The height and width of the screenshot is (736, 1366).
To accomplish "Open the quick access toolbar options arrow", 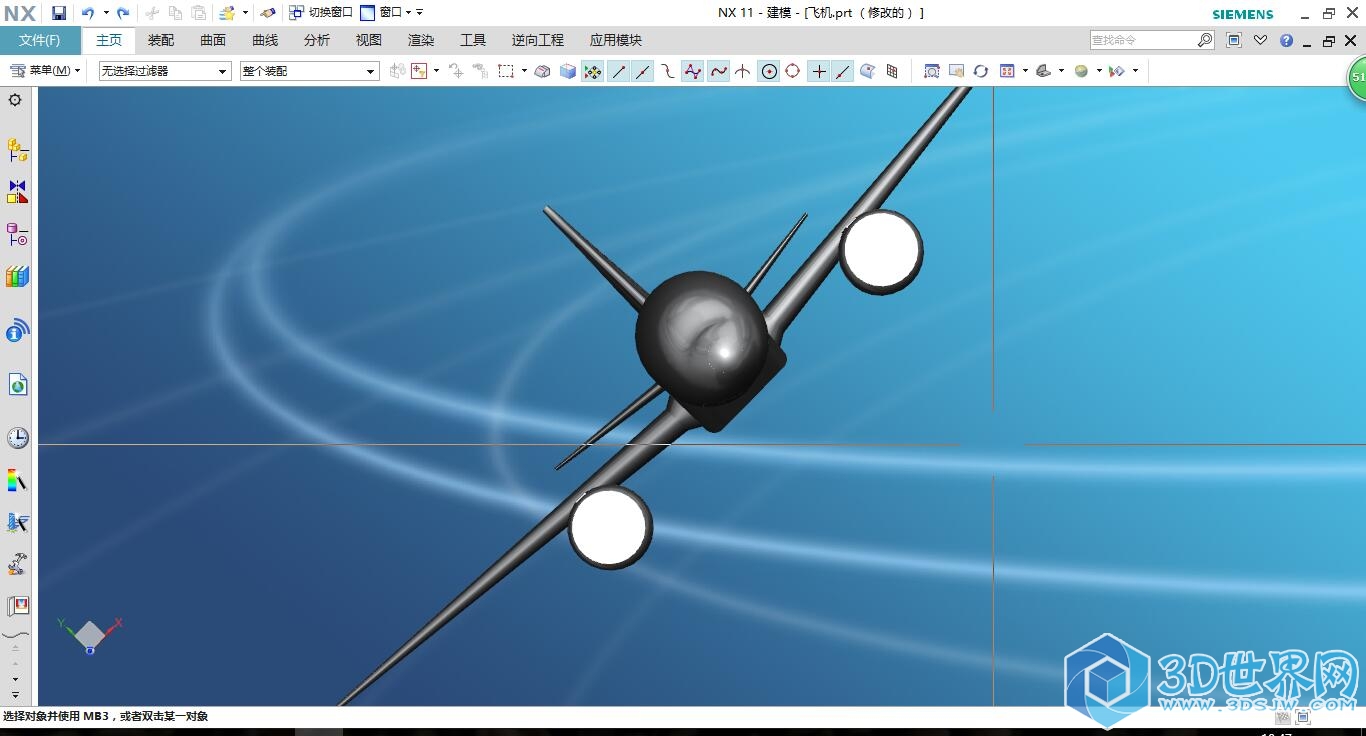I will click(420, 13).
